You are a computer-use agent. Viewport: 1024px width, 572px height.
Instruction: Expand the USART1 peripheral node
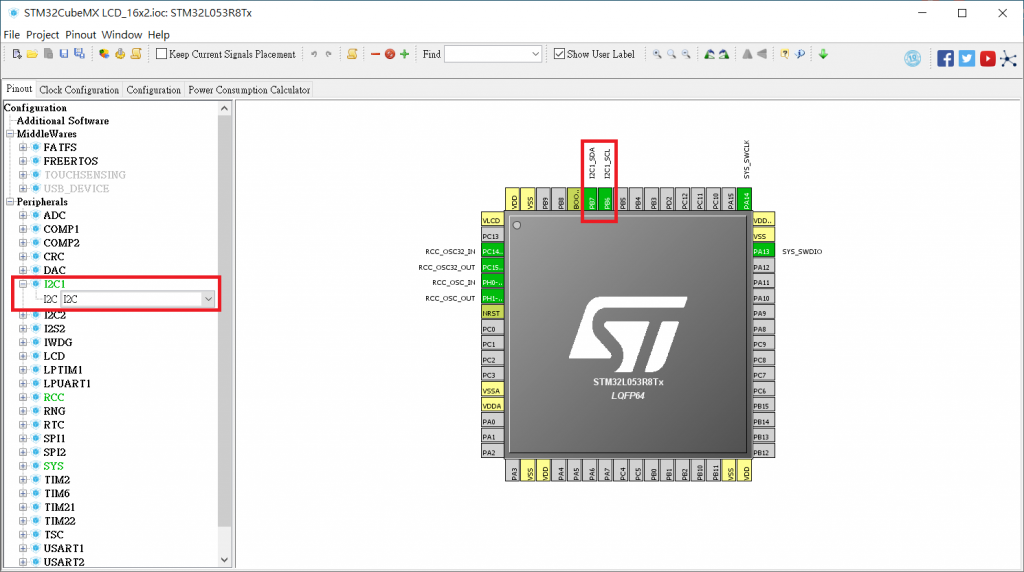tap(23, 548)
